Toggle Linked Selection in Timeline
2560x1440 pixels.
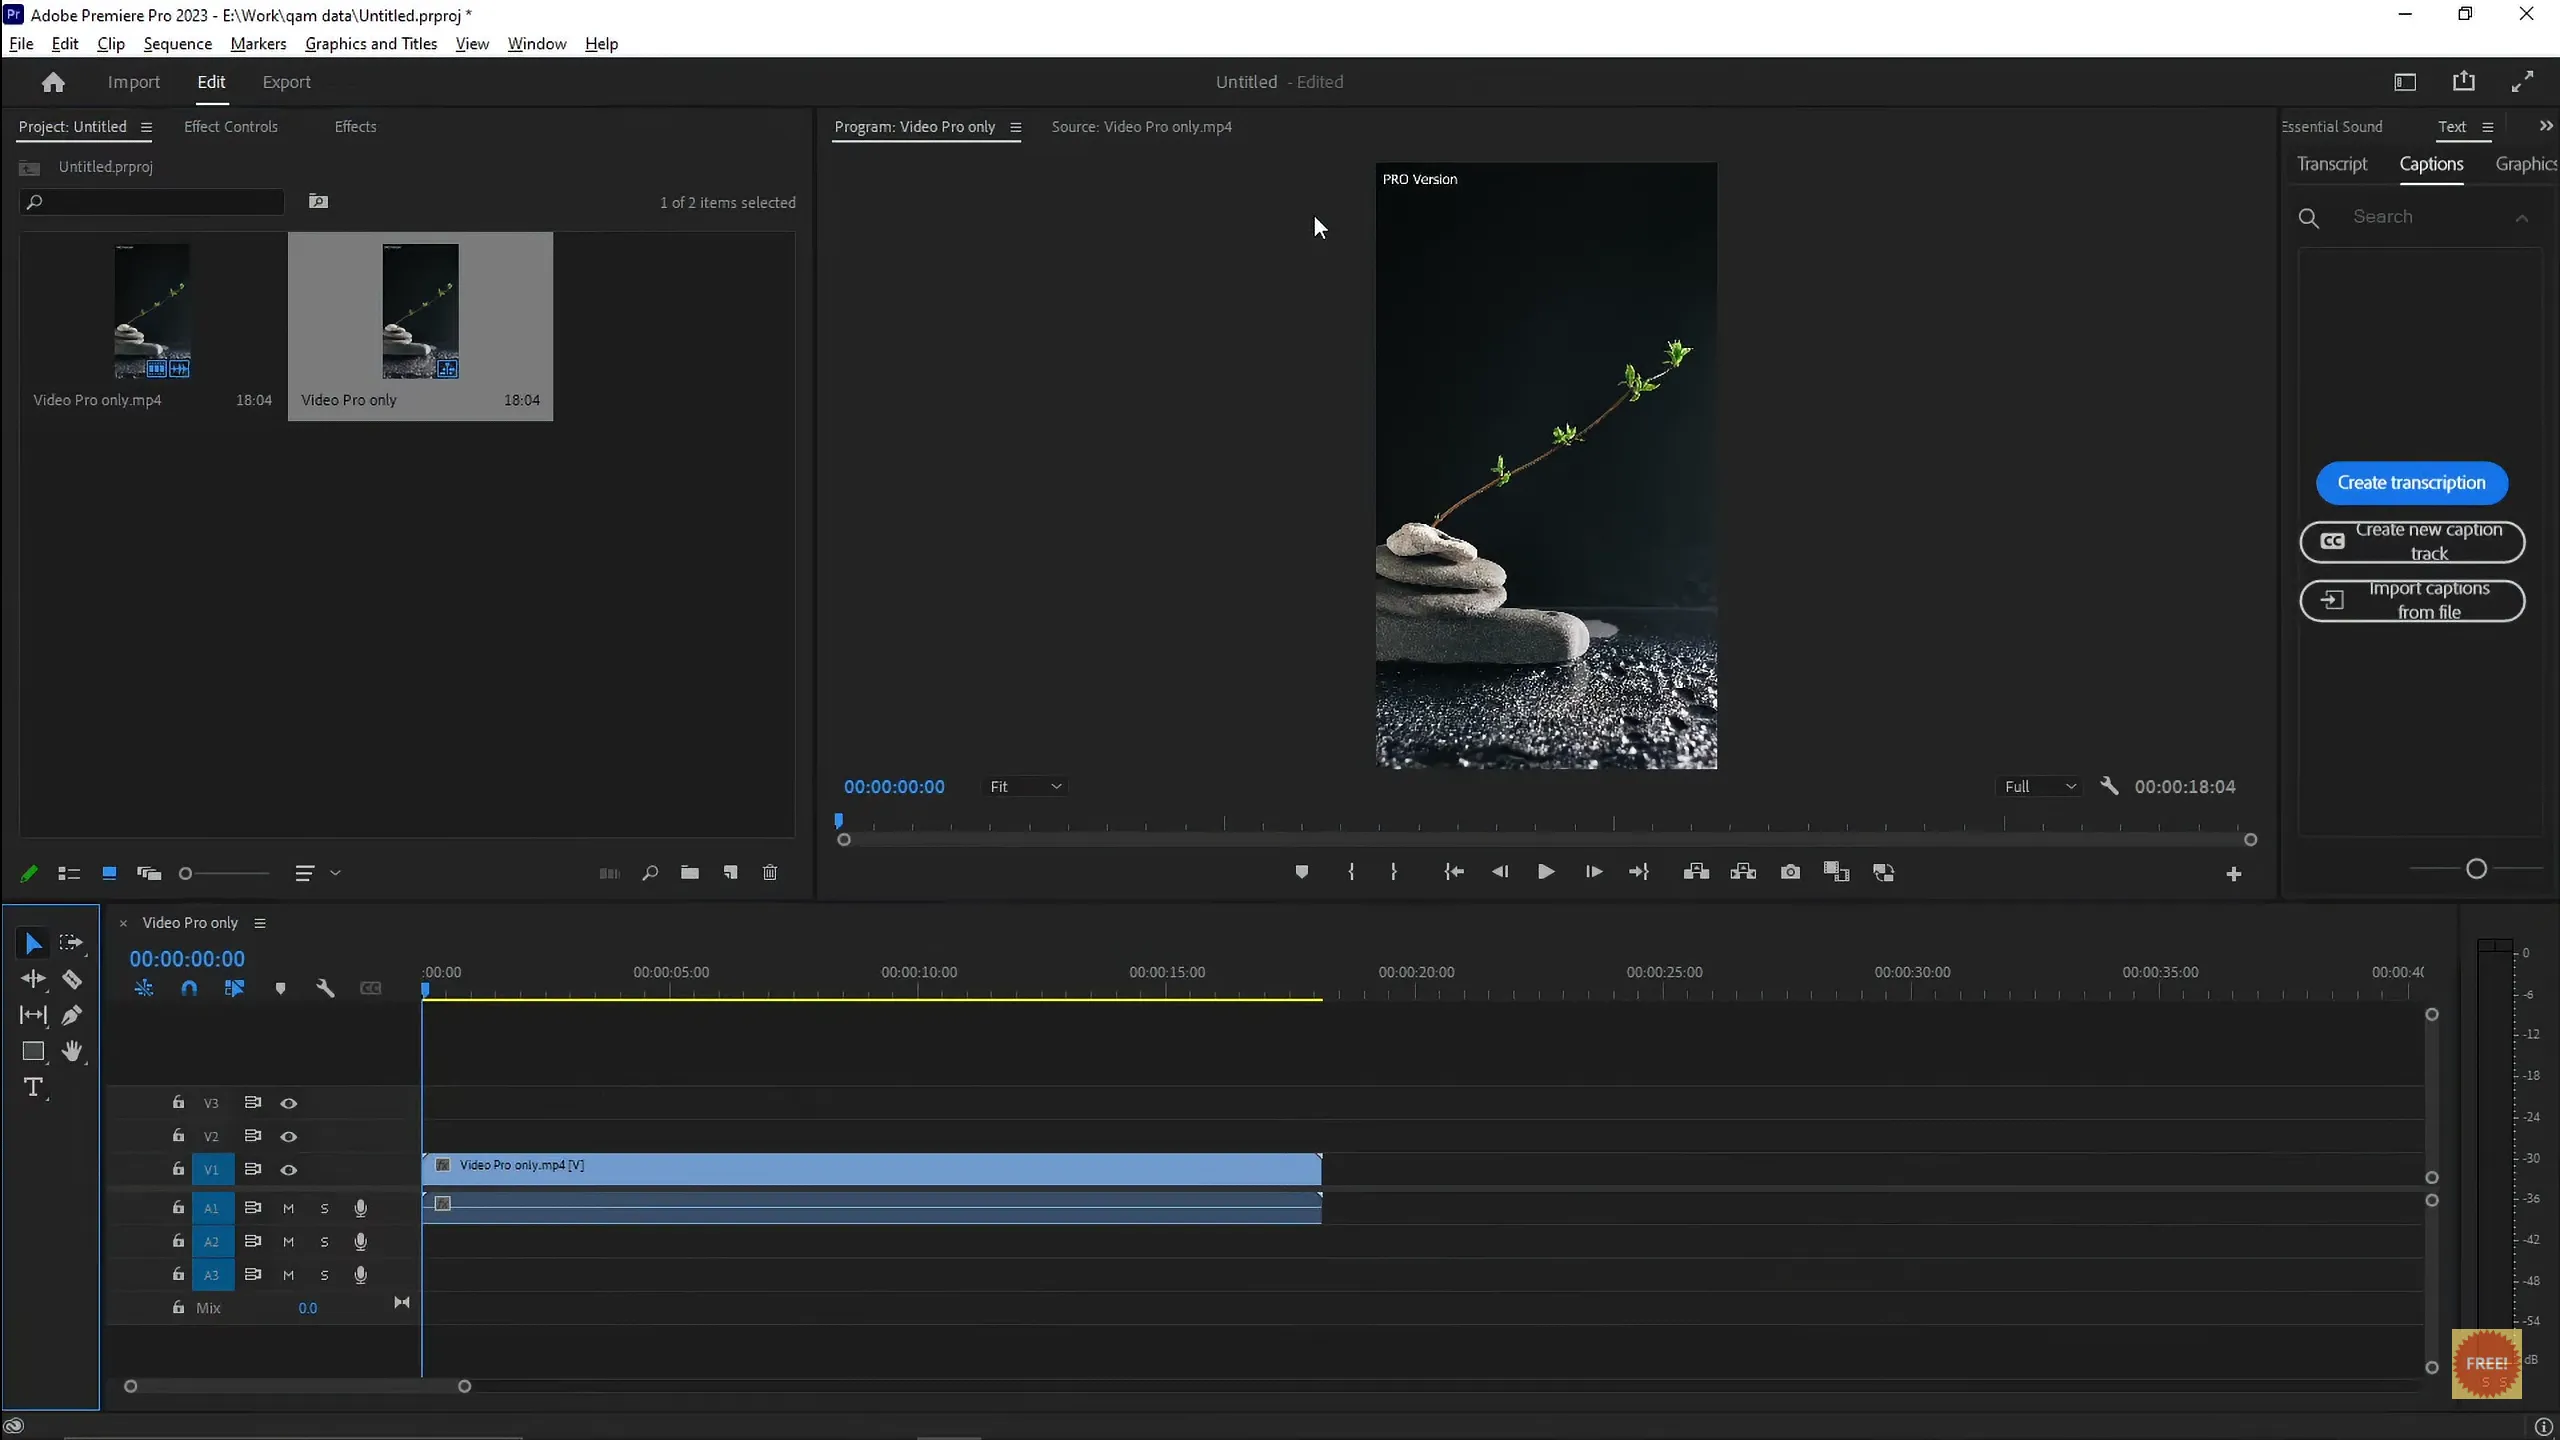235,988
